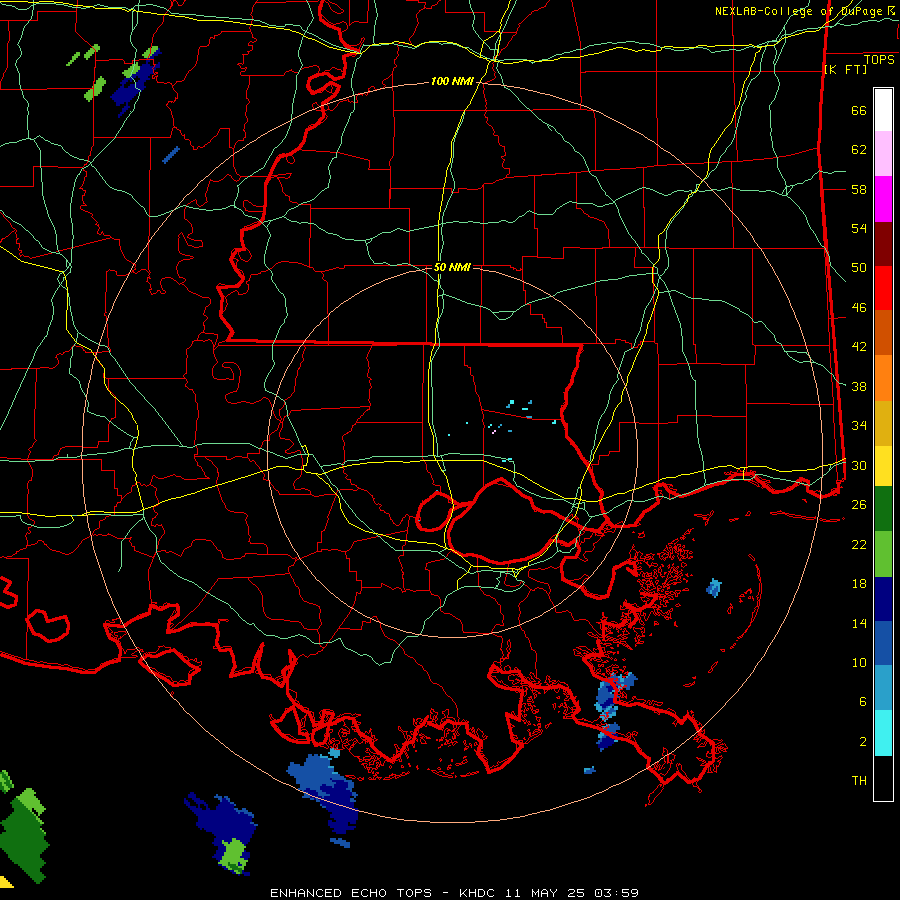This screenshot has height=900, width=900.
Task: Click the "50" legend value
Action: coord(859,268)
